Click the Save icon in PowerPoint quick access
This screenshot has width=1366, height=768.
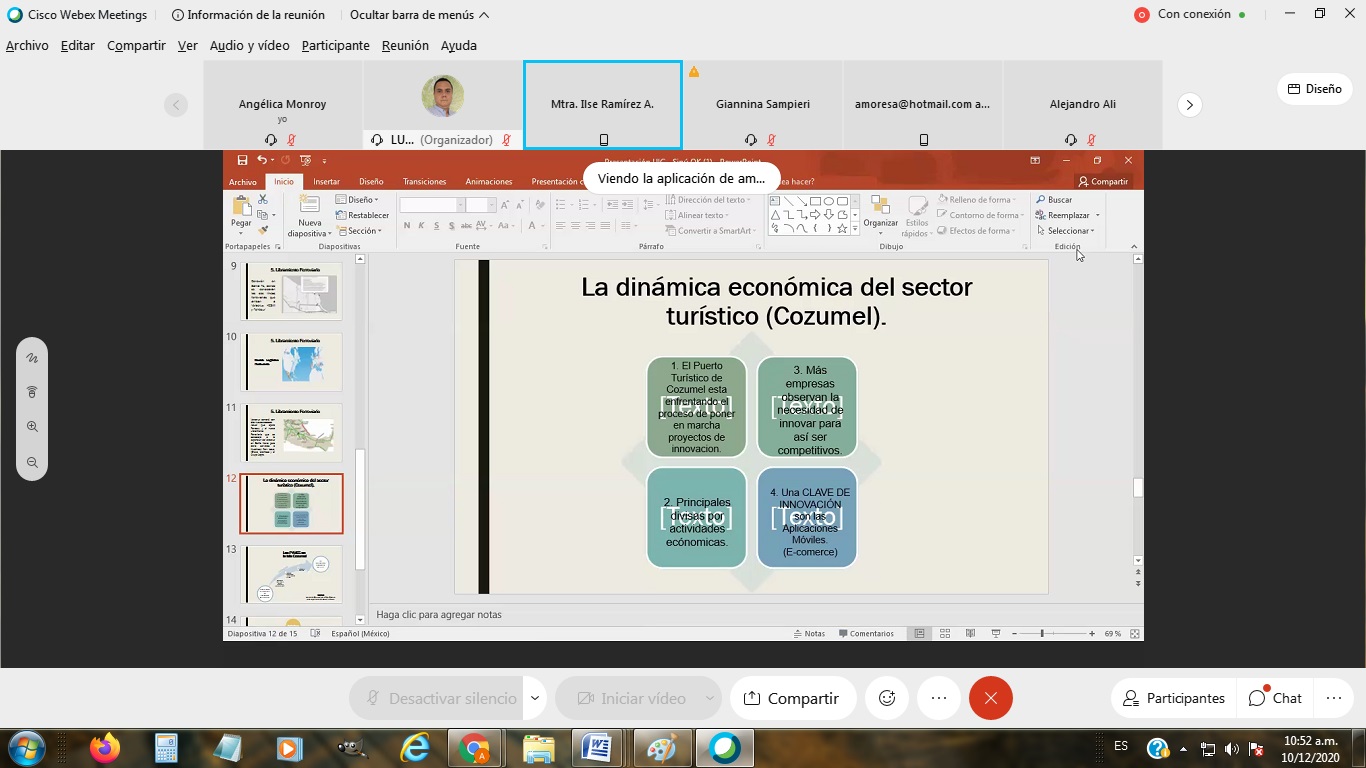click(242, 160)
